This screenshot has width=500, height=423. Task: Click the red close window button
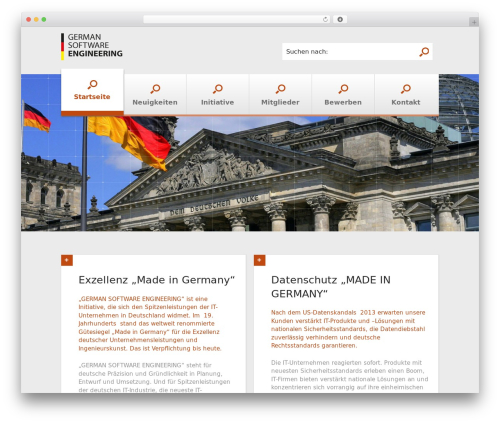click(x=29, y=20)
